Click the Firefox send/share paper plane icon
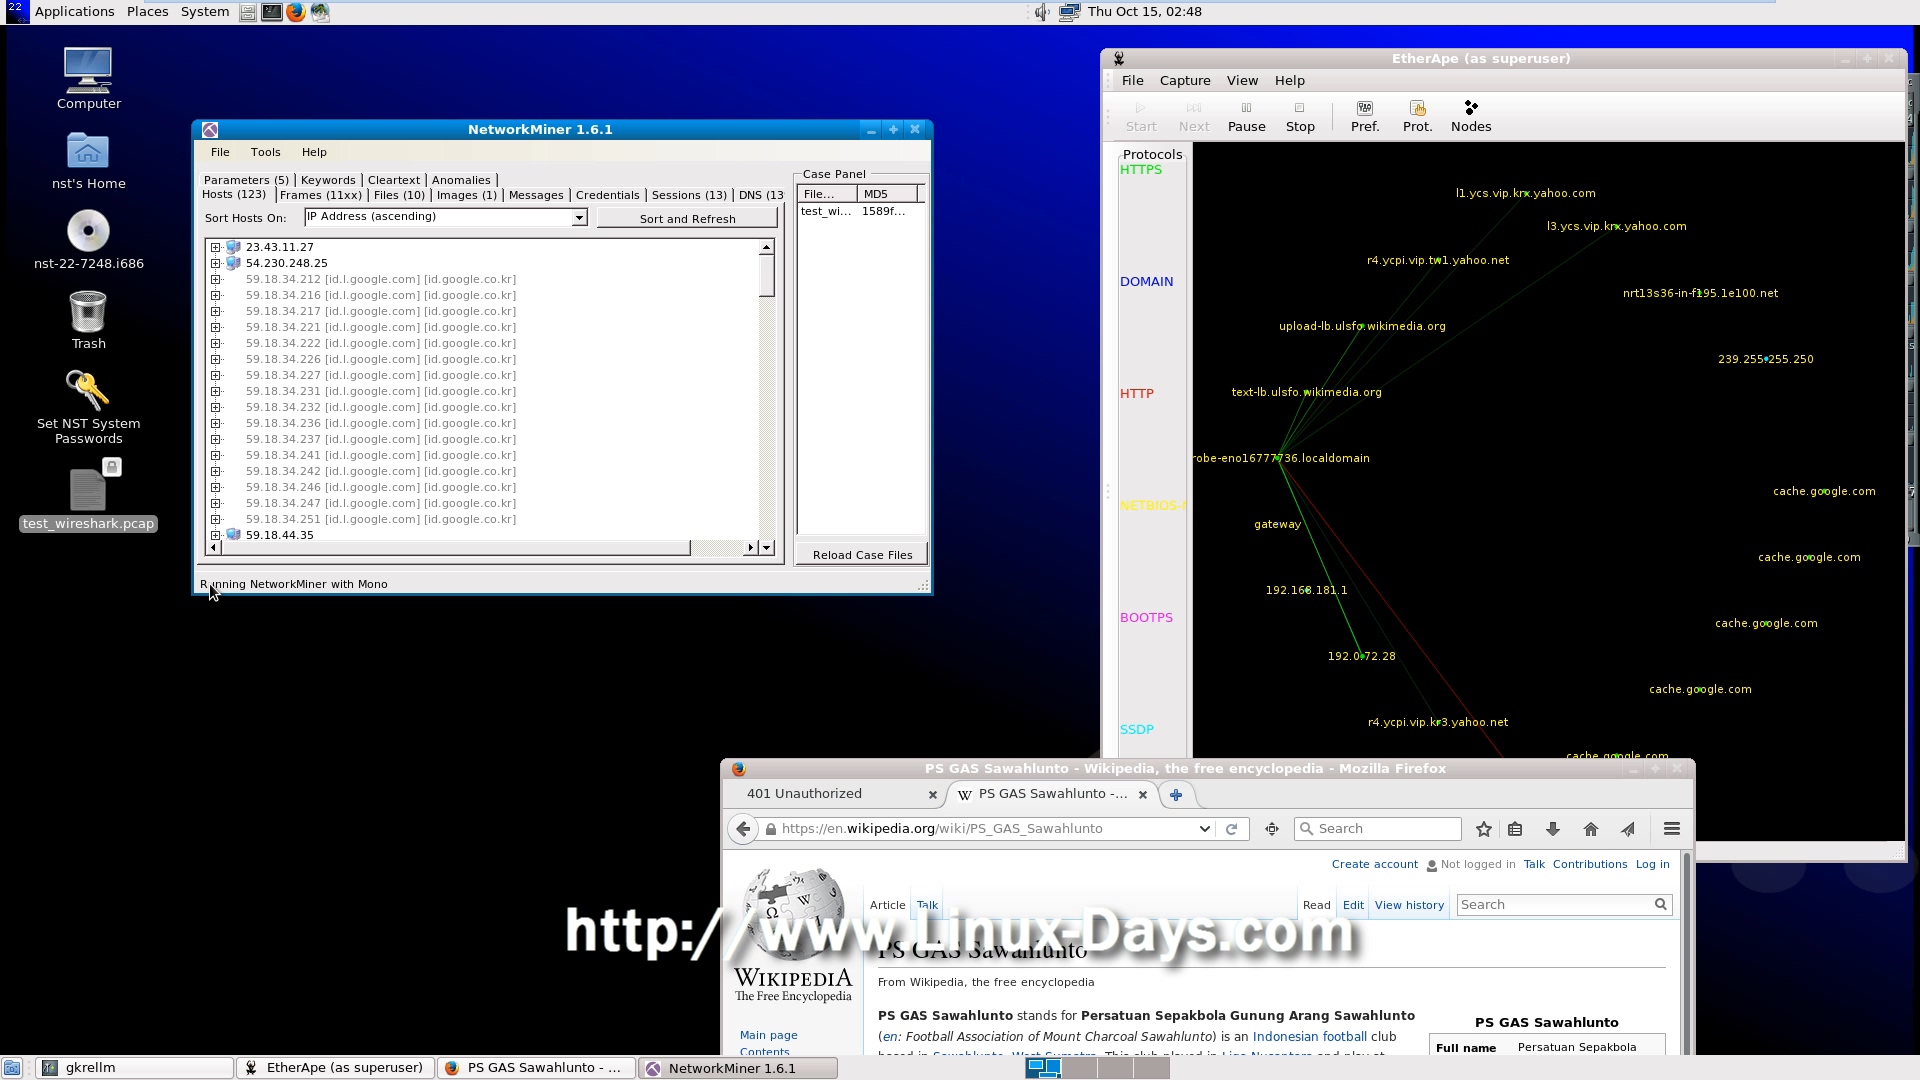 (x=1628, y=829)
